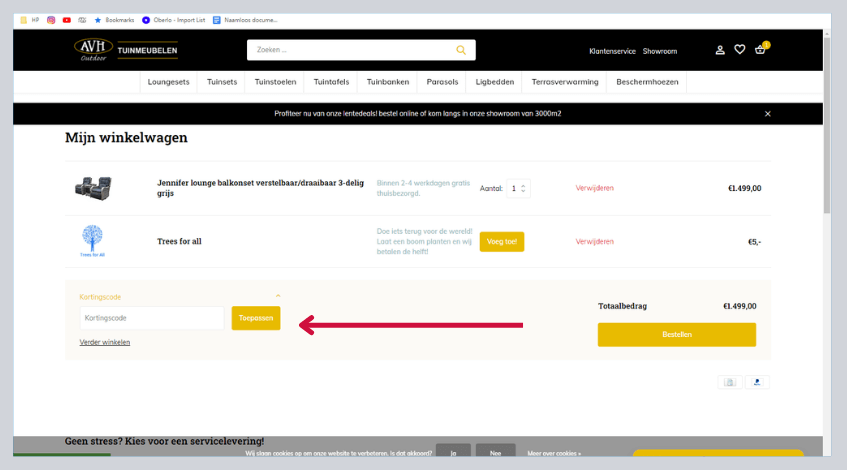Adjust quantity stepper for Jennifer lounge set
This screenshot has height=470, width=847.
point(523,188)
